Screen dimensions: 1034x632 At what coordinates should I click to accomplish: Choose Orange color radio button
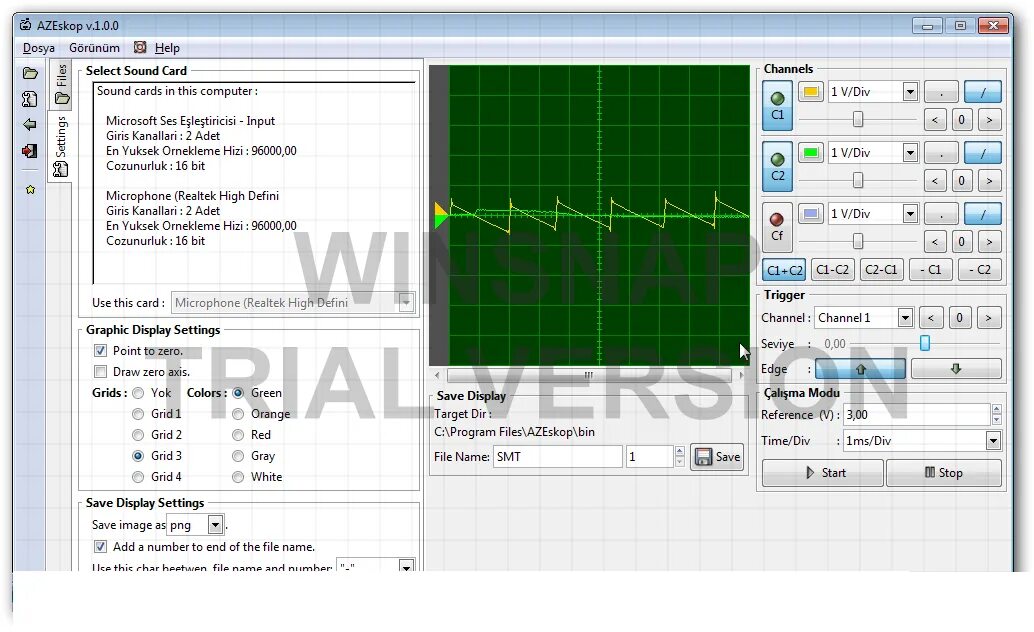[238, 414]
